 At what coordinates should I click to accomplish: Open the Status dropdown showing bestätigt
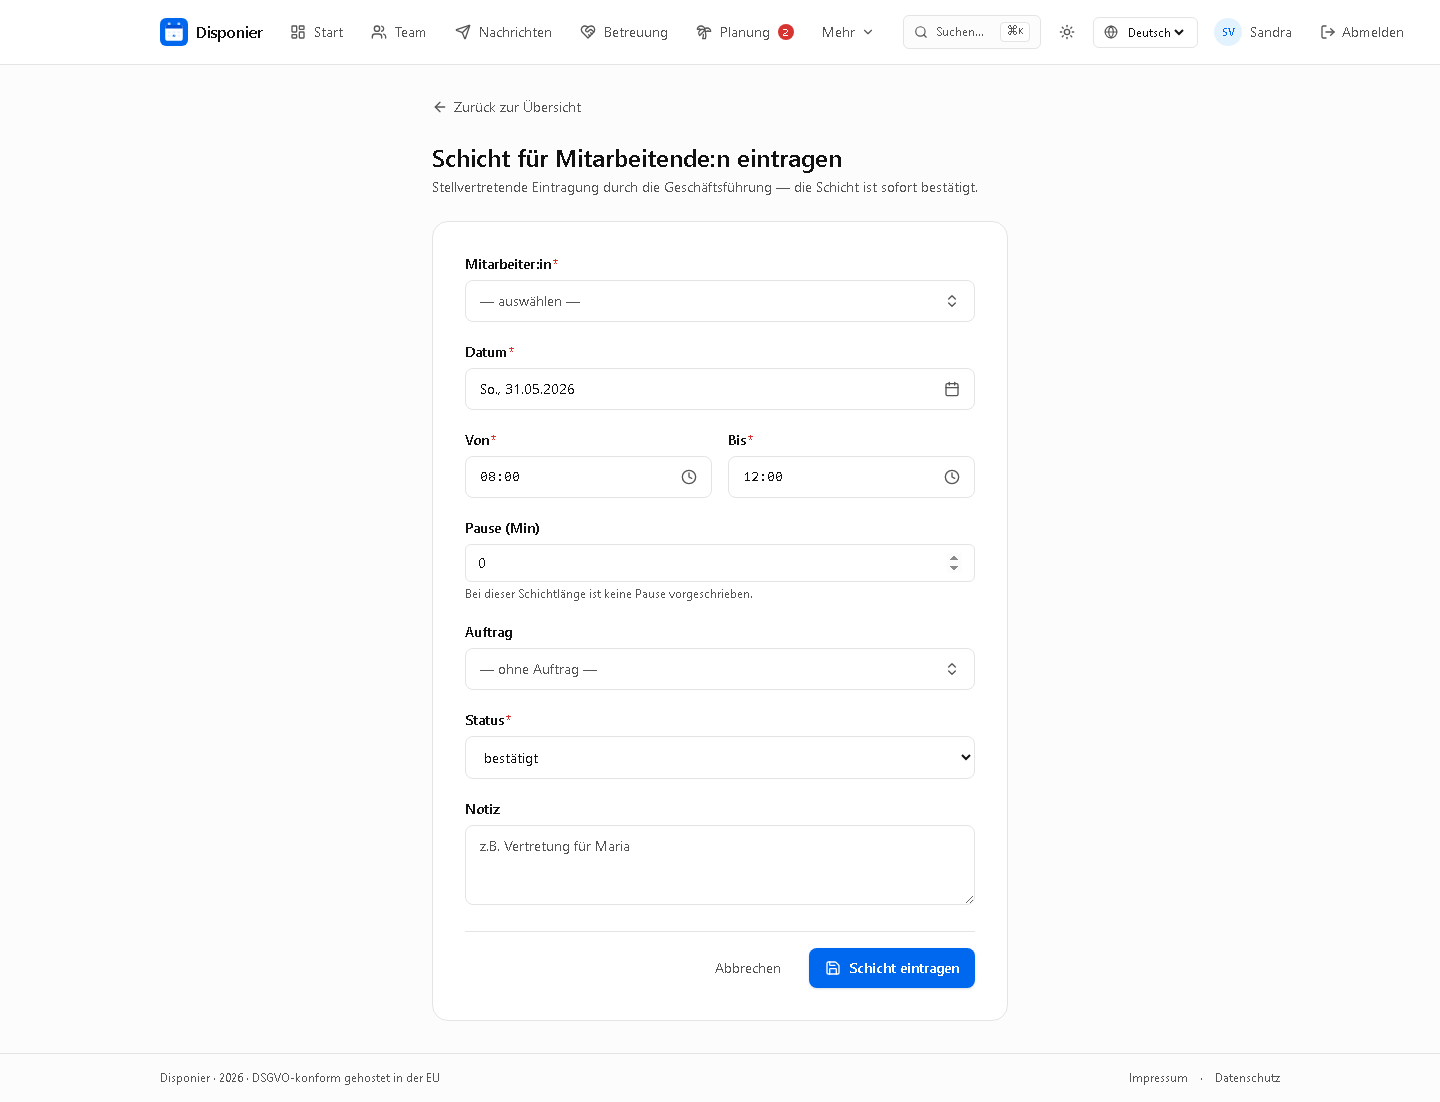(x=720, y=758)
